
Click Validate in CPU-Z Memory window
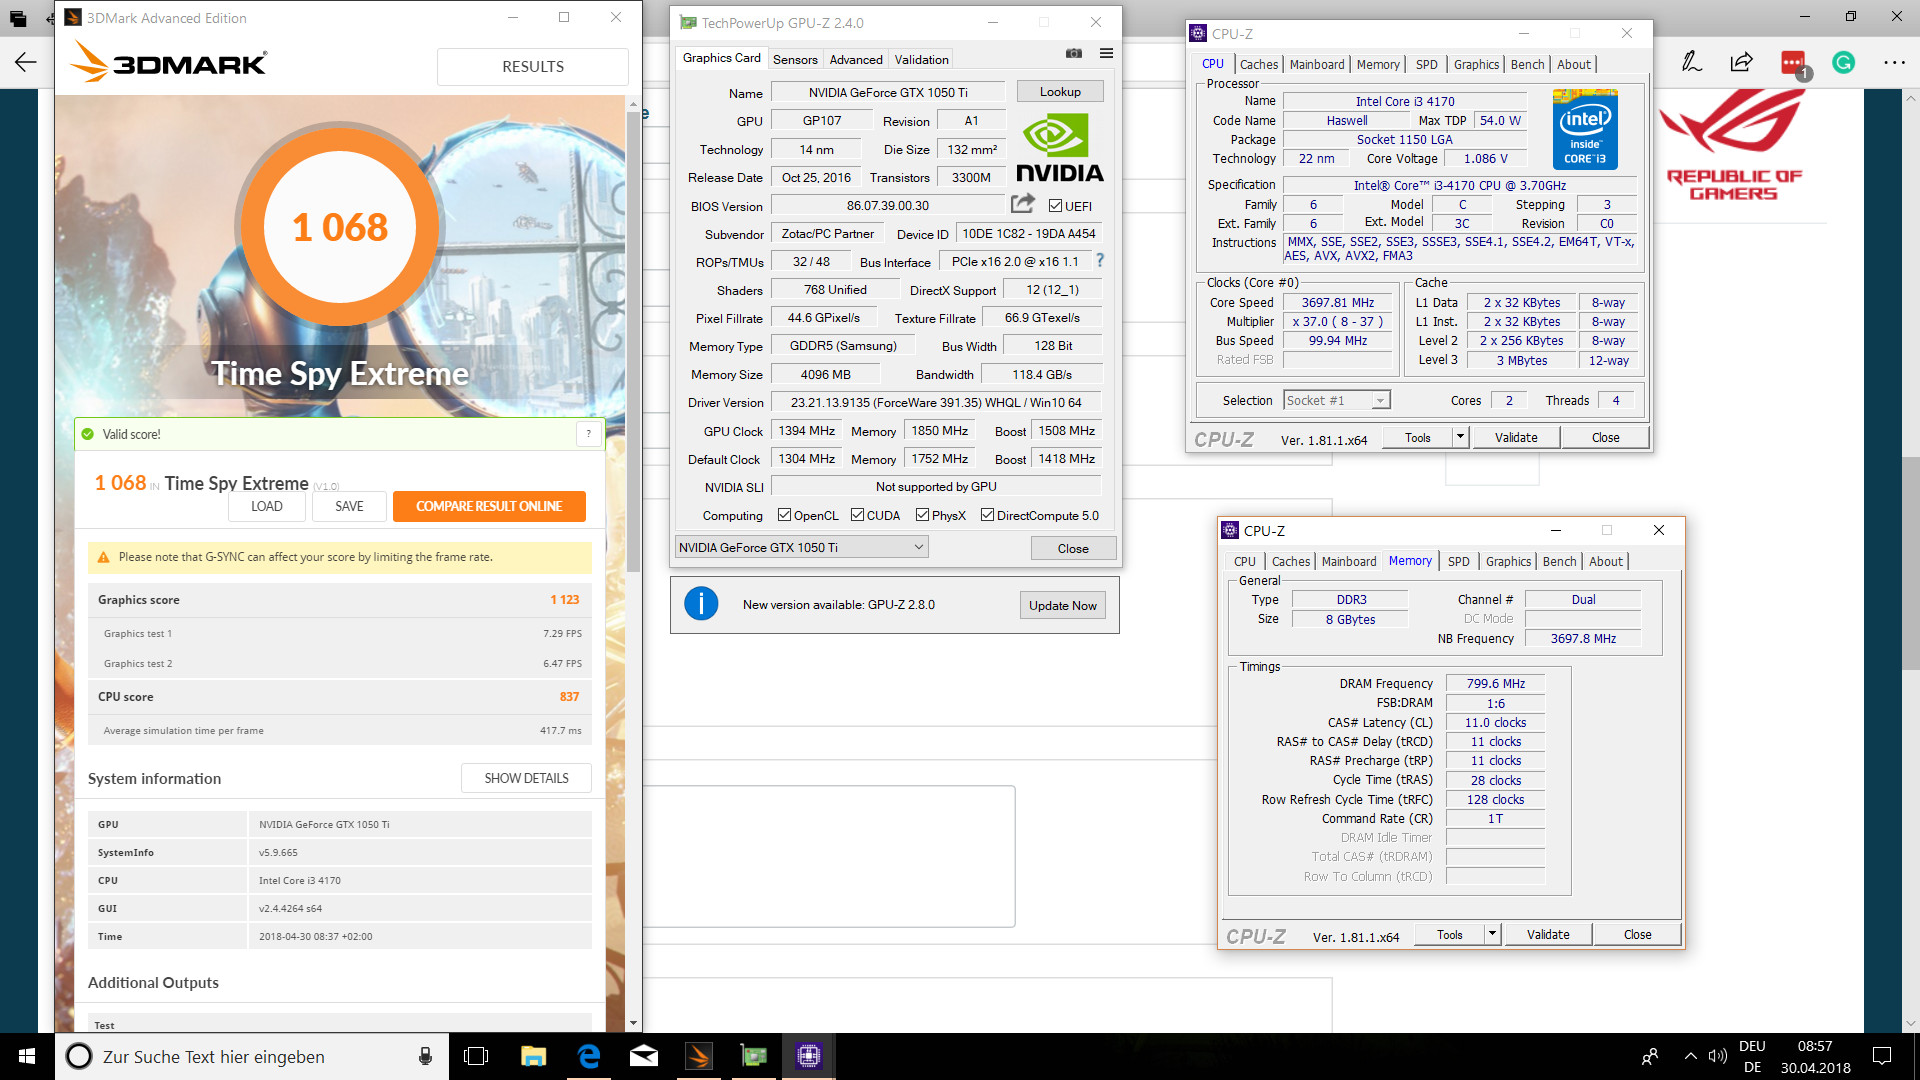click(x=1548, y=934)
